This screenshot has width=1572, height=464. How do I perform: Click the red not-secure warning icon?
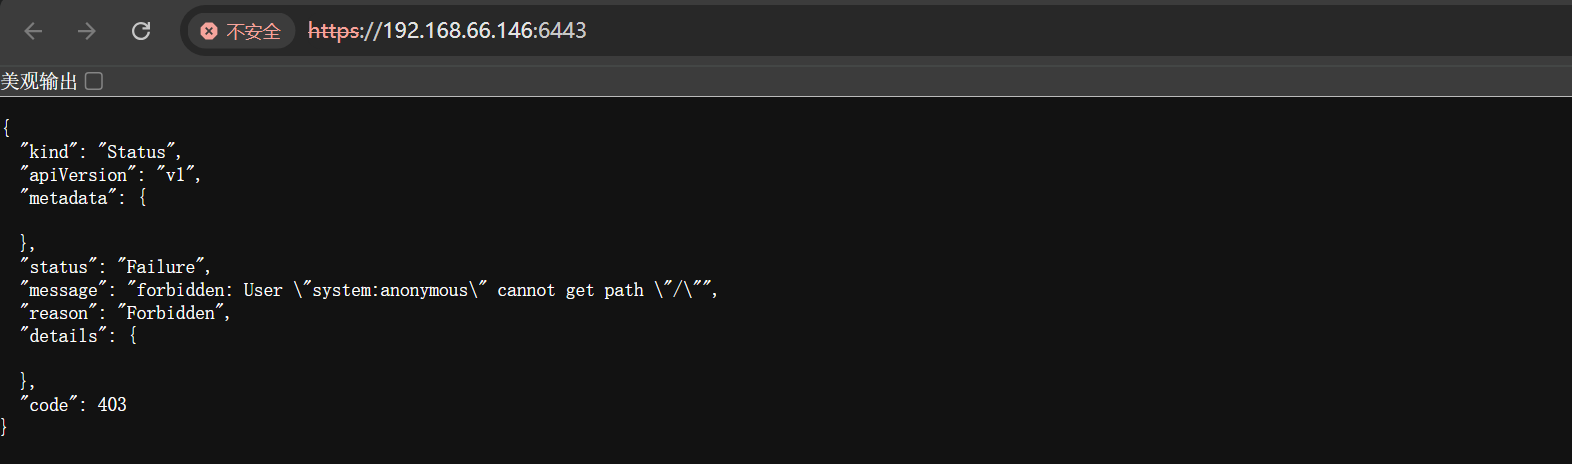(x=208, y=31)
